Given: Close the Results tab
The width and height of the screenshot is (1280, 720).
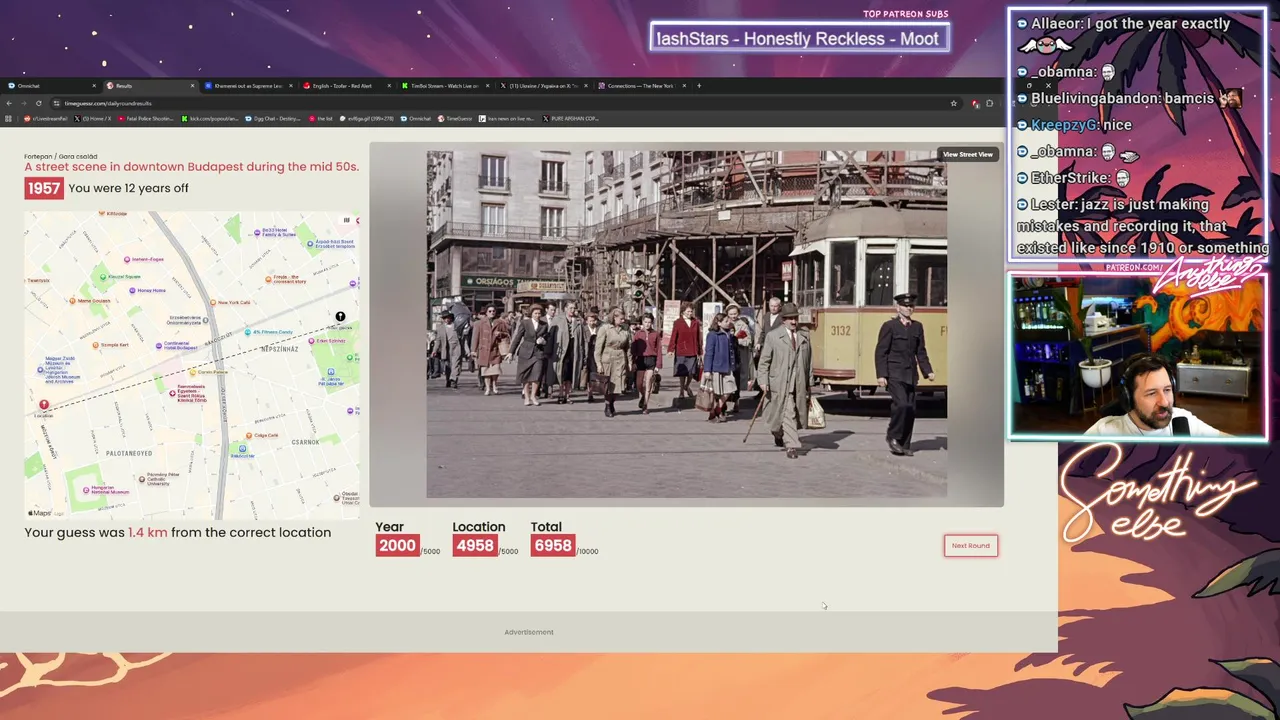Looking at the screenshot, I should coord(192,86).
